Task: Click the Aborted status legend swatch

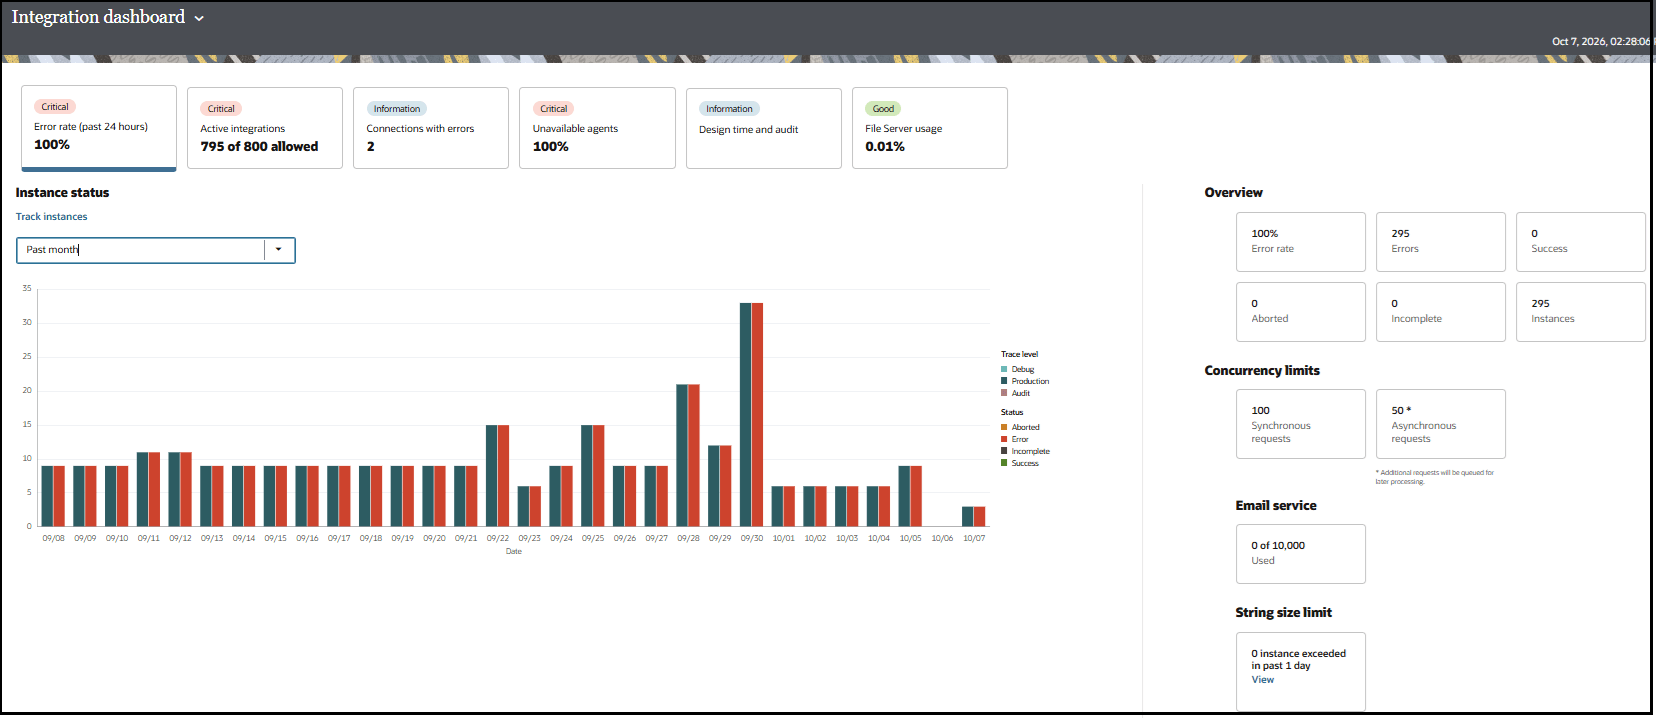Action: 1004,427
